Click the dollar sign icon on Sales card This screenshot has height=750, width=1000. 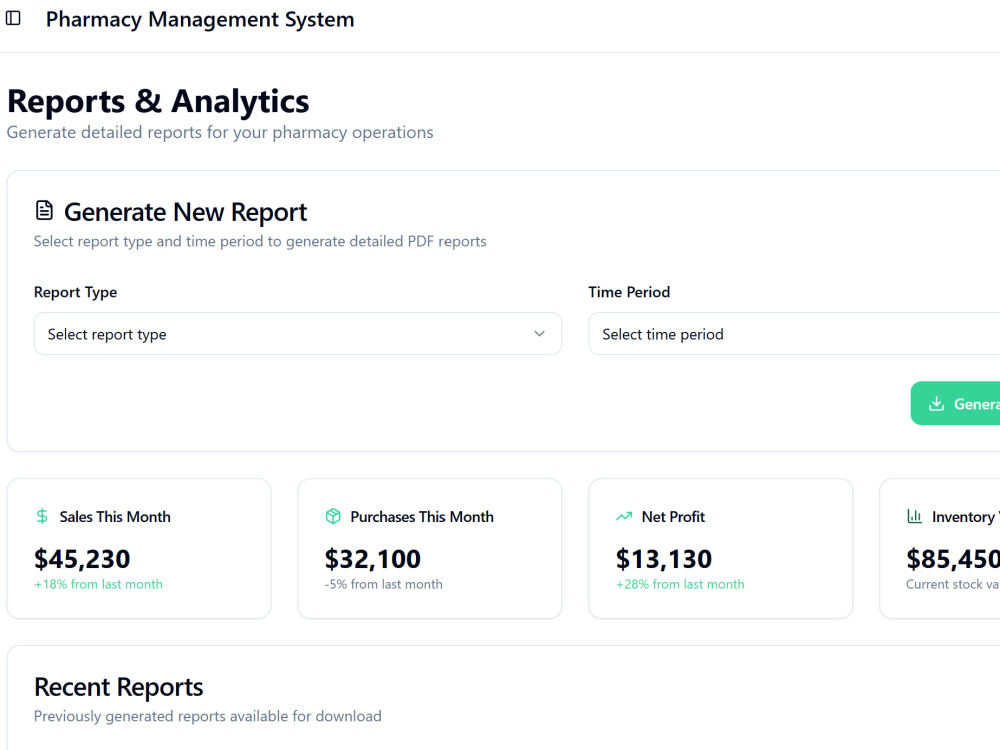(42, 516)
